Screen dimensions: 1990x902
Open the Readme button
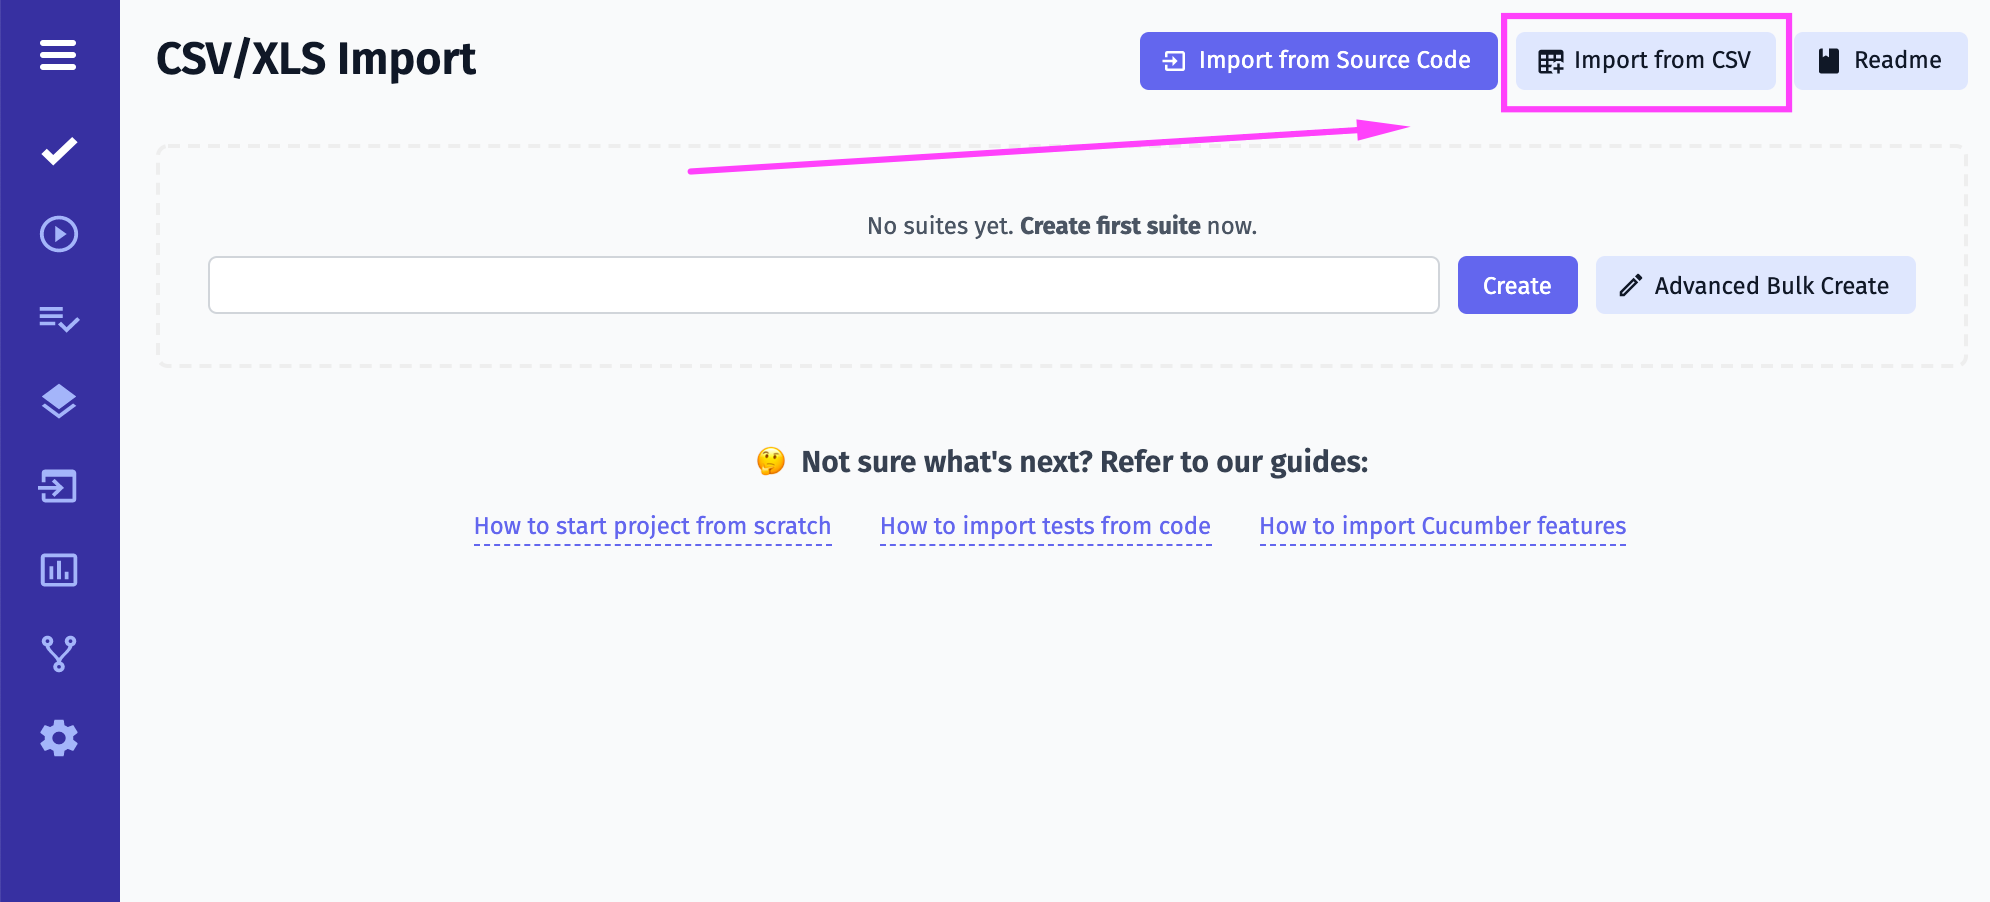pyautogui.click(x=1880, y=61)
